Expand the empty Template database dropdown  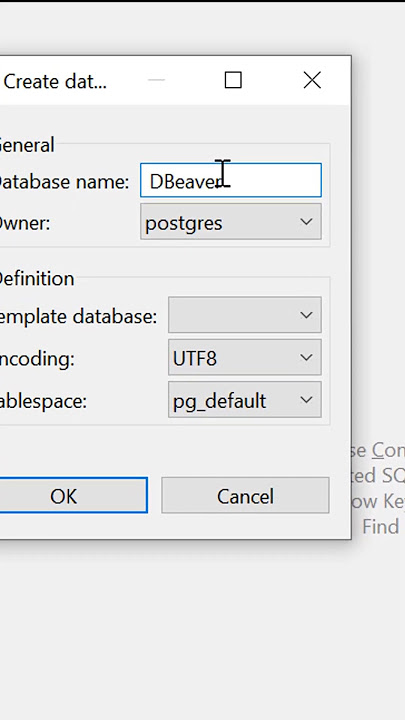point(244,315)
